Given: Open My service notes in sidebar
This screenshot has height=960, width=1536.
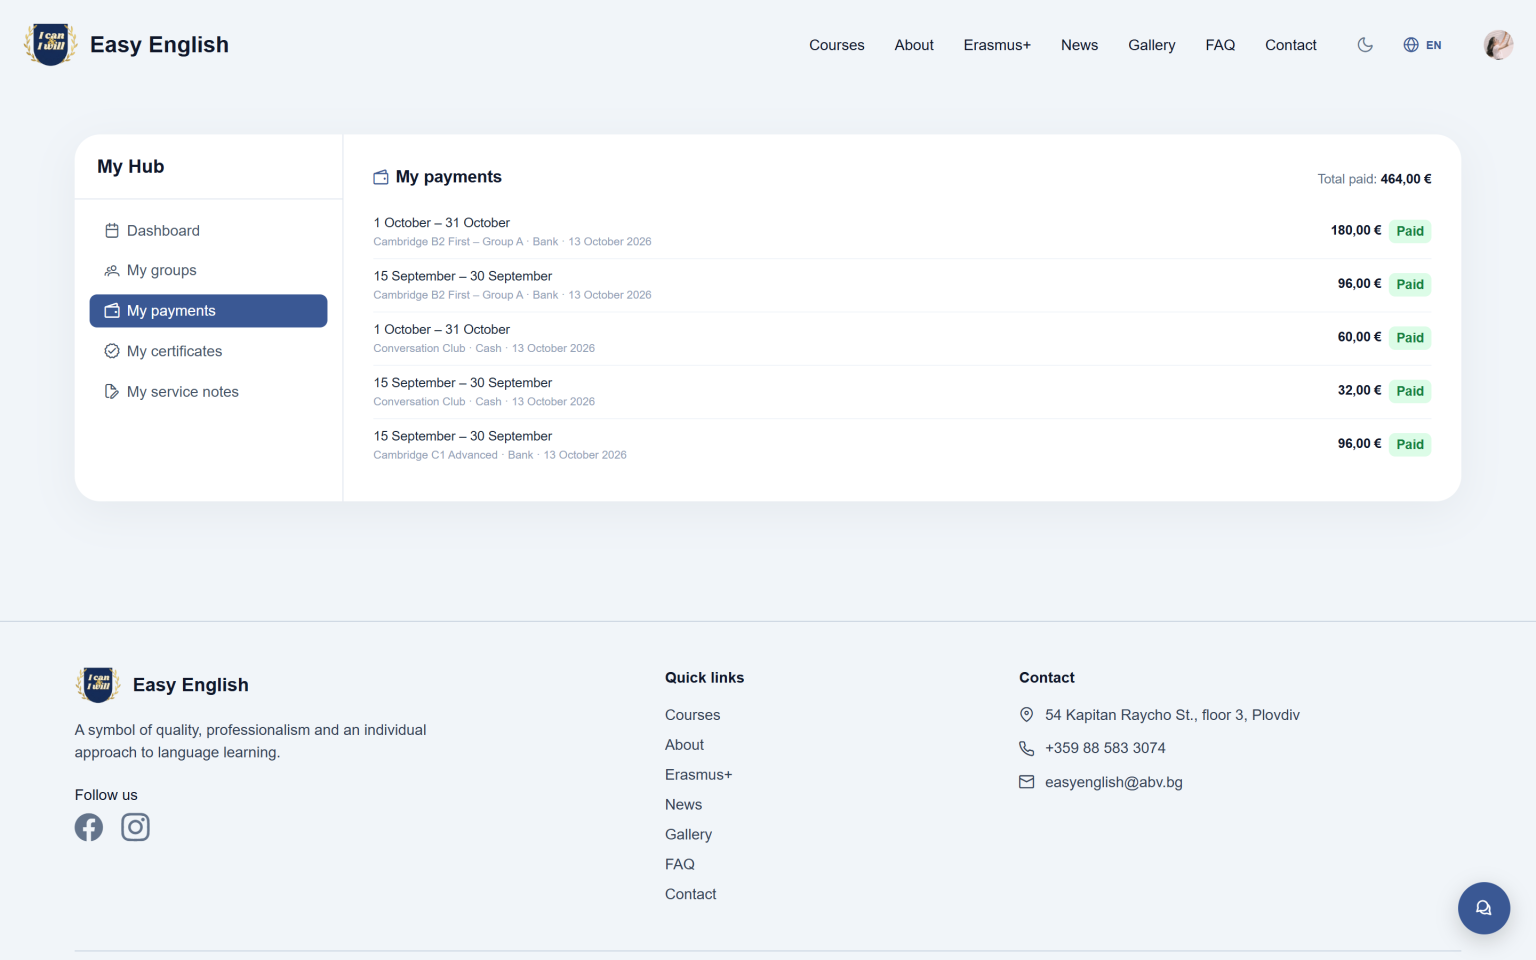Looking at the screenshot, I should [208, 391].
